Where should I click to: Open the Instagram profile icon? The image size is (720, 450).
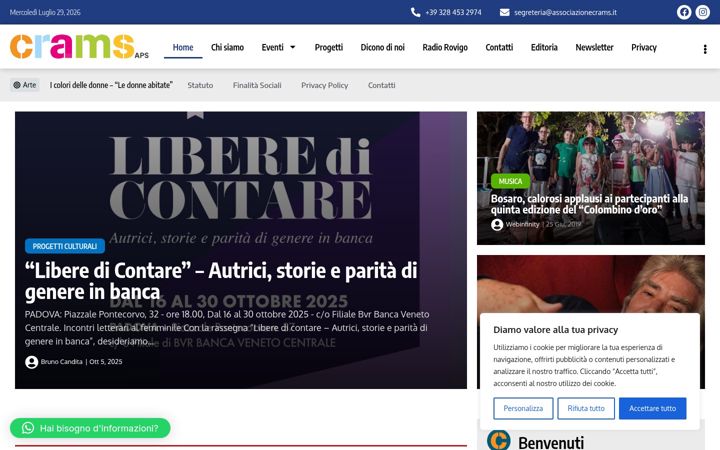703,12
